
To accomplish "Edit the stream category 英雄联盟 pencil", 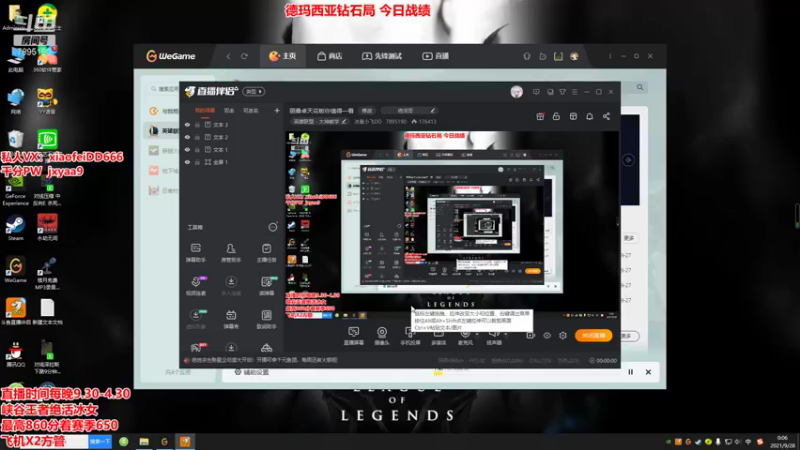I will pyautogui.click(x=344, y=121).
